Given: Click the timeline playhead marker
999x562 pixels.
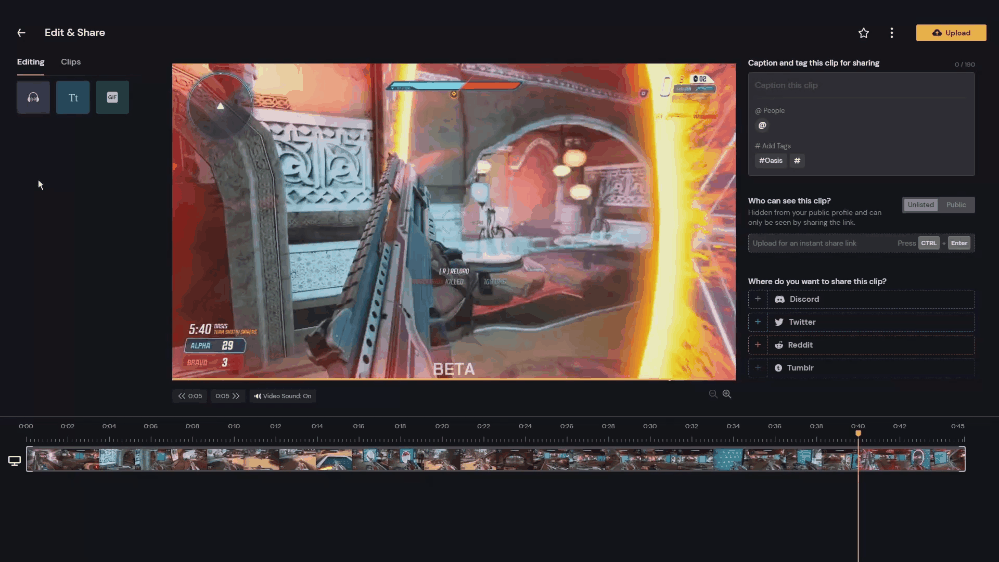Looking at the screenshot, I should [858, 433].
